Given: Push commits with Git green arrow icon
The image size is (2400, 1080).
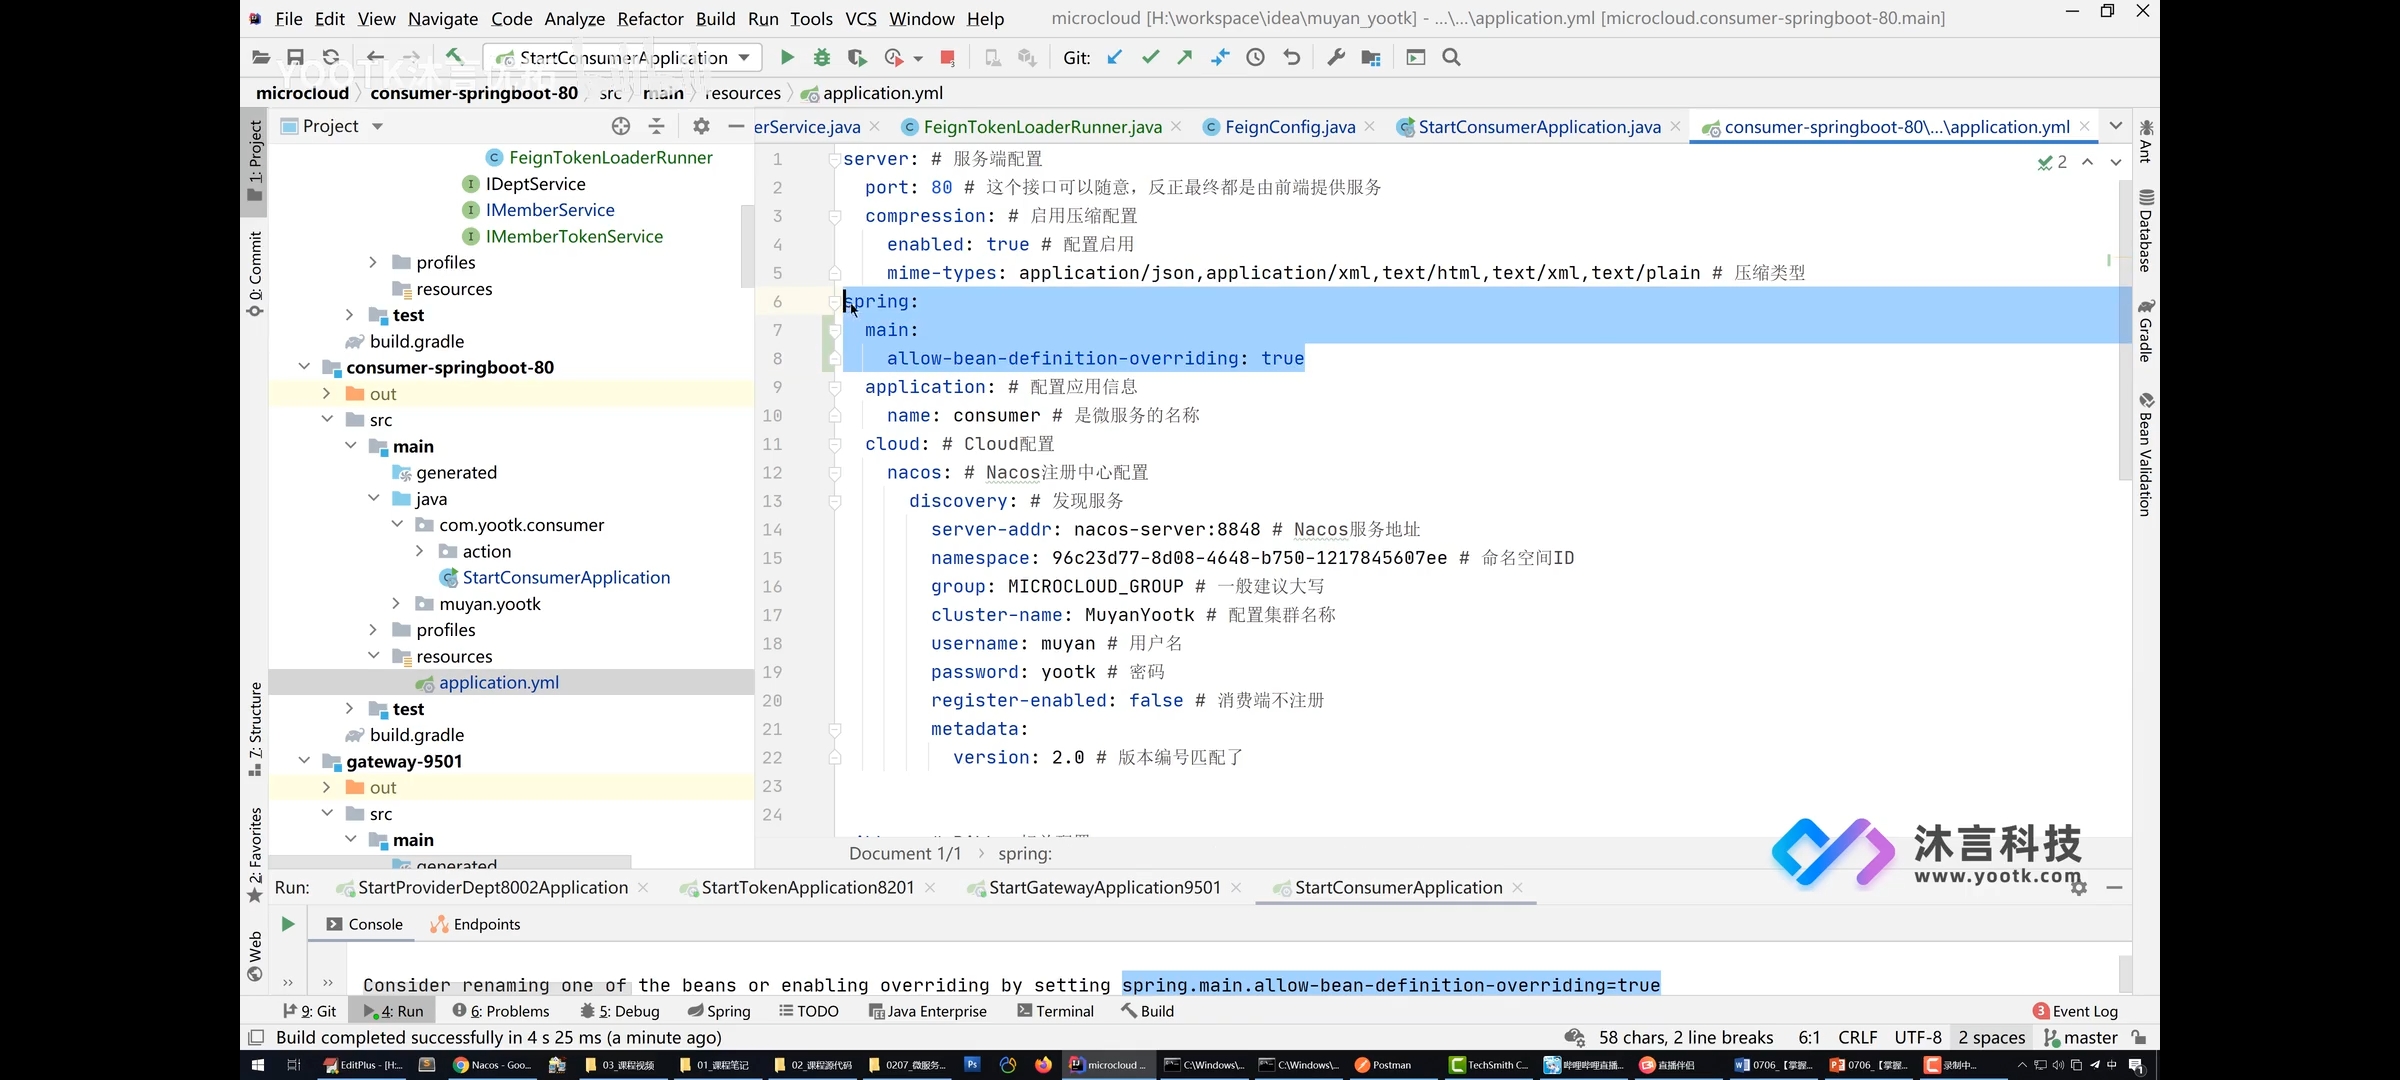Looking at the screenshot, I should click(1185, 58).
